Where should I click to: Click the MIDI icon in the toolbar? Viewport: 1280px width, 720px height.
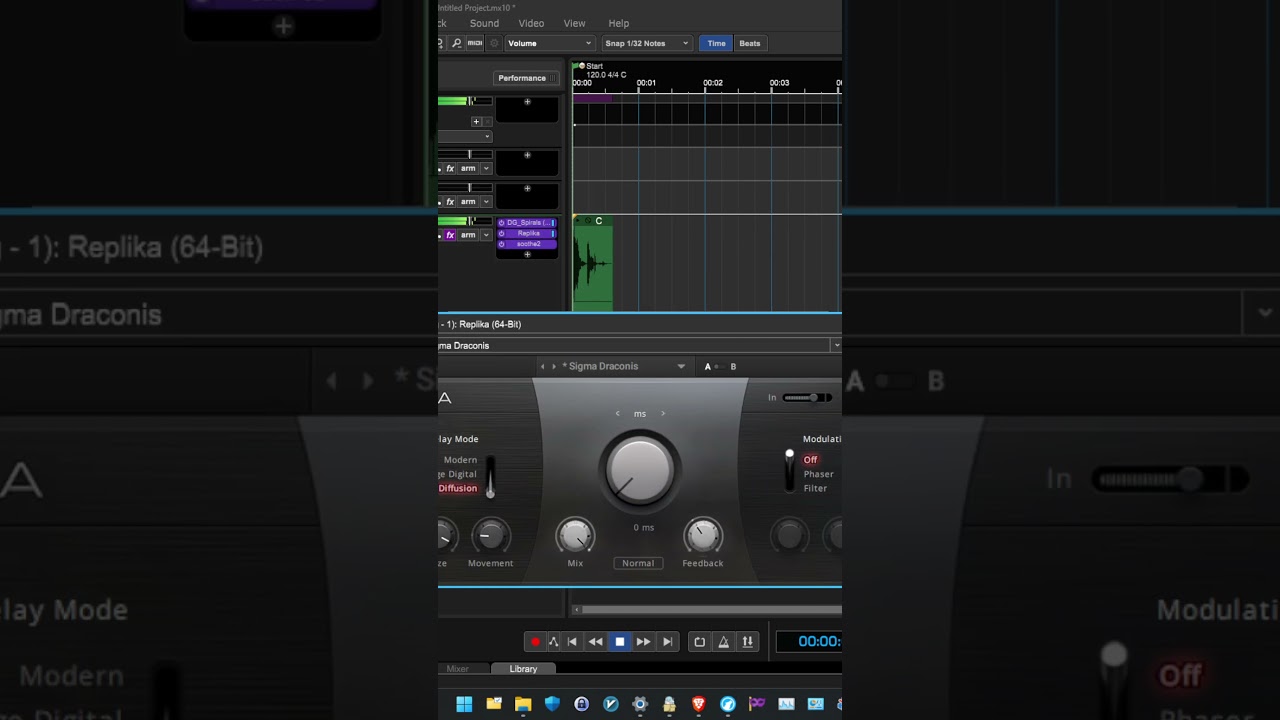click(475, 43)
